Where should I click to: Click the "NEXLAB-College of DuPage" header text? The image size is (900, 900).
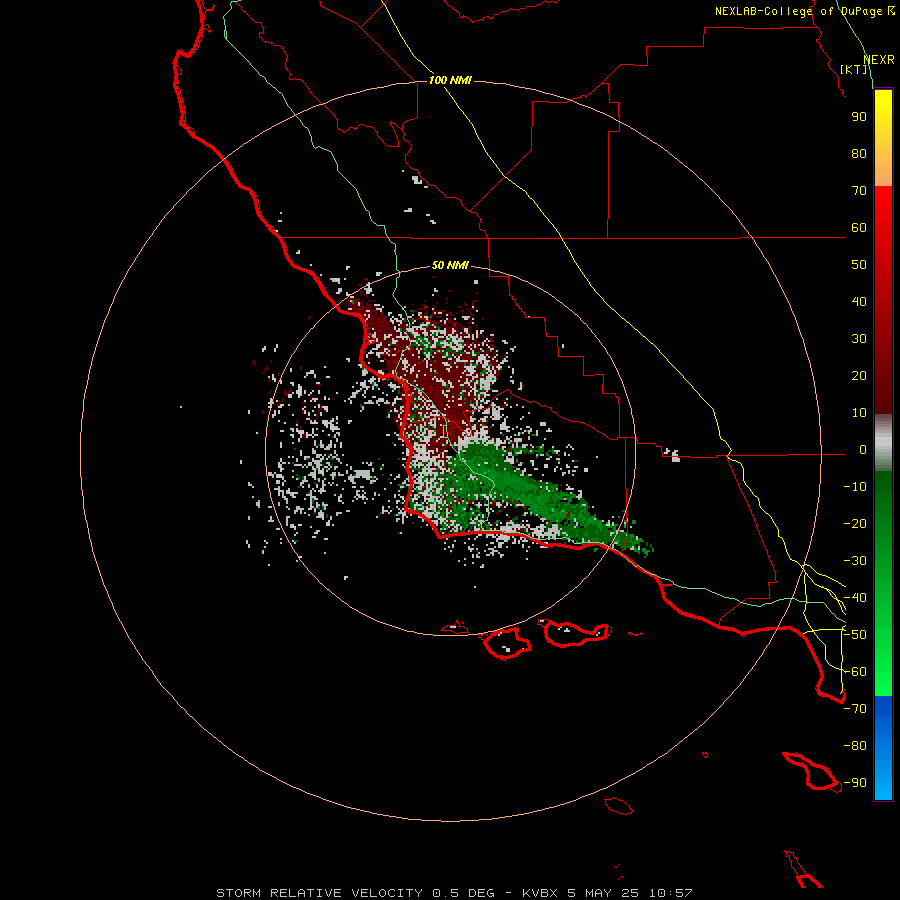798,11
